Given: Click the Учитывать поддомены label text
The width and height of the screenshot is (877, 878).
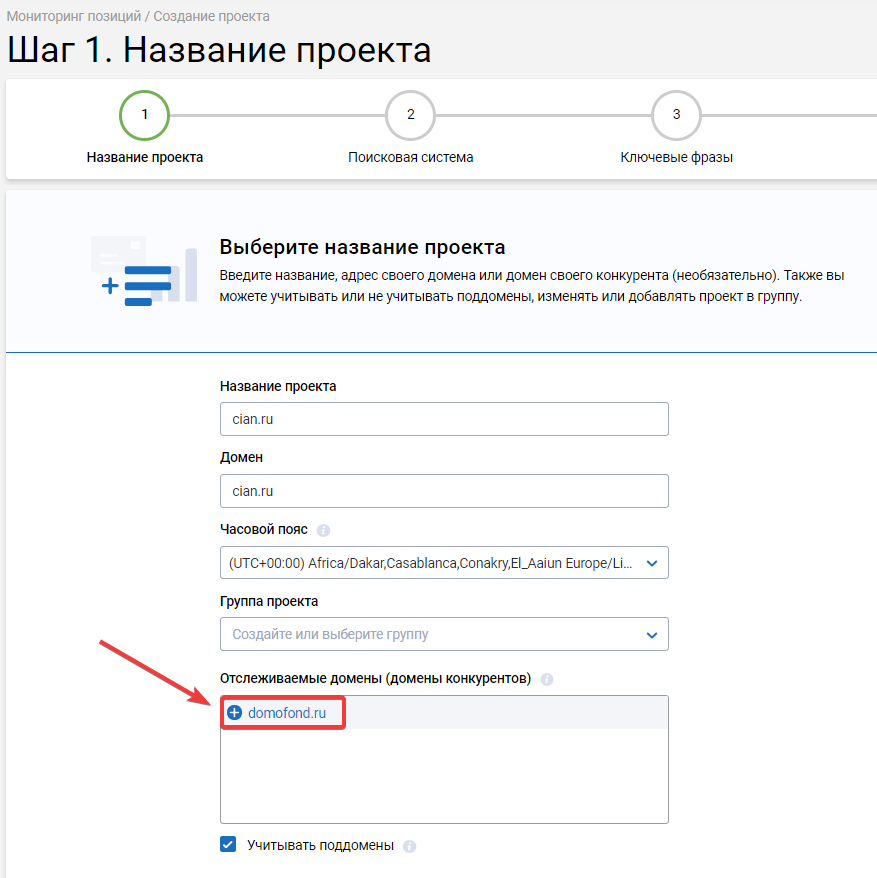Looking at the screenshot, I should (x=320, y=845).
